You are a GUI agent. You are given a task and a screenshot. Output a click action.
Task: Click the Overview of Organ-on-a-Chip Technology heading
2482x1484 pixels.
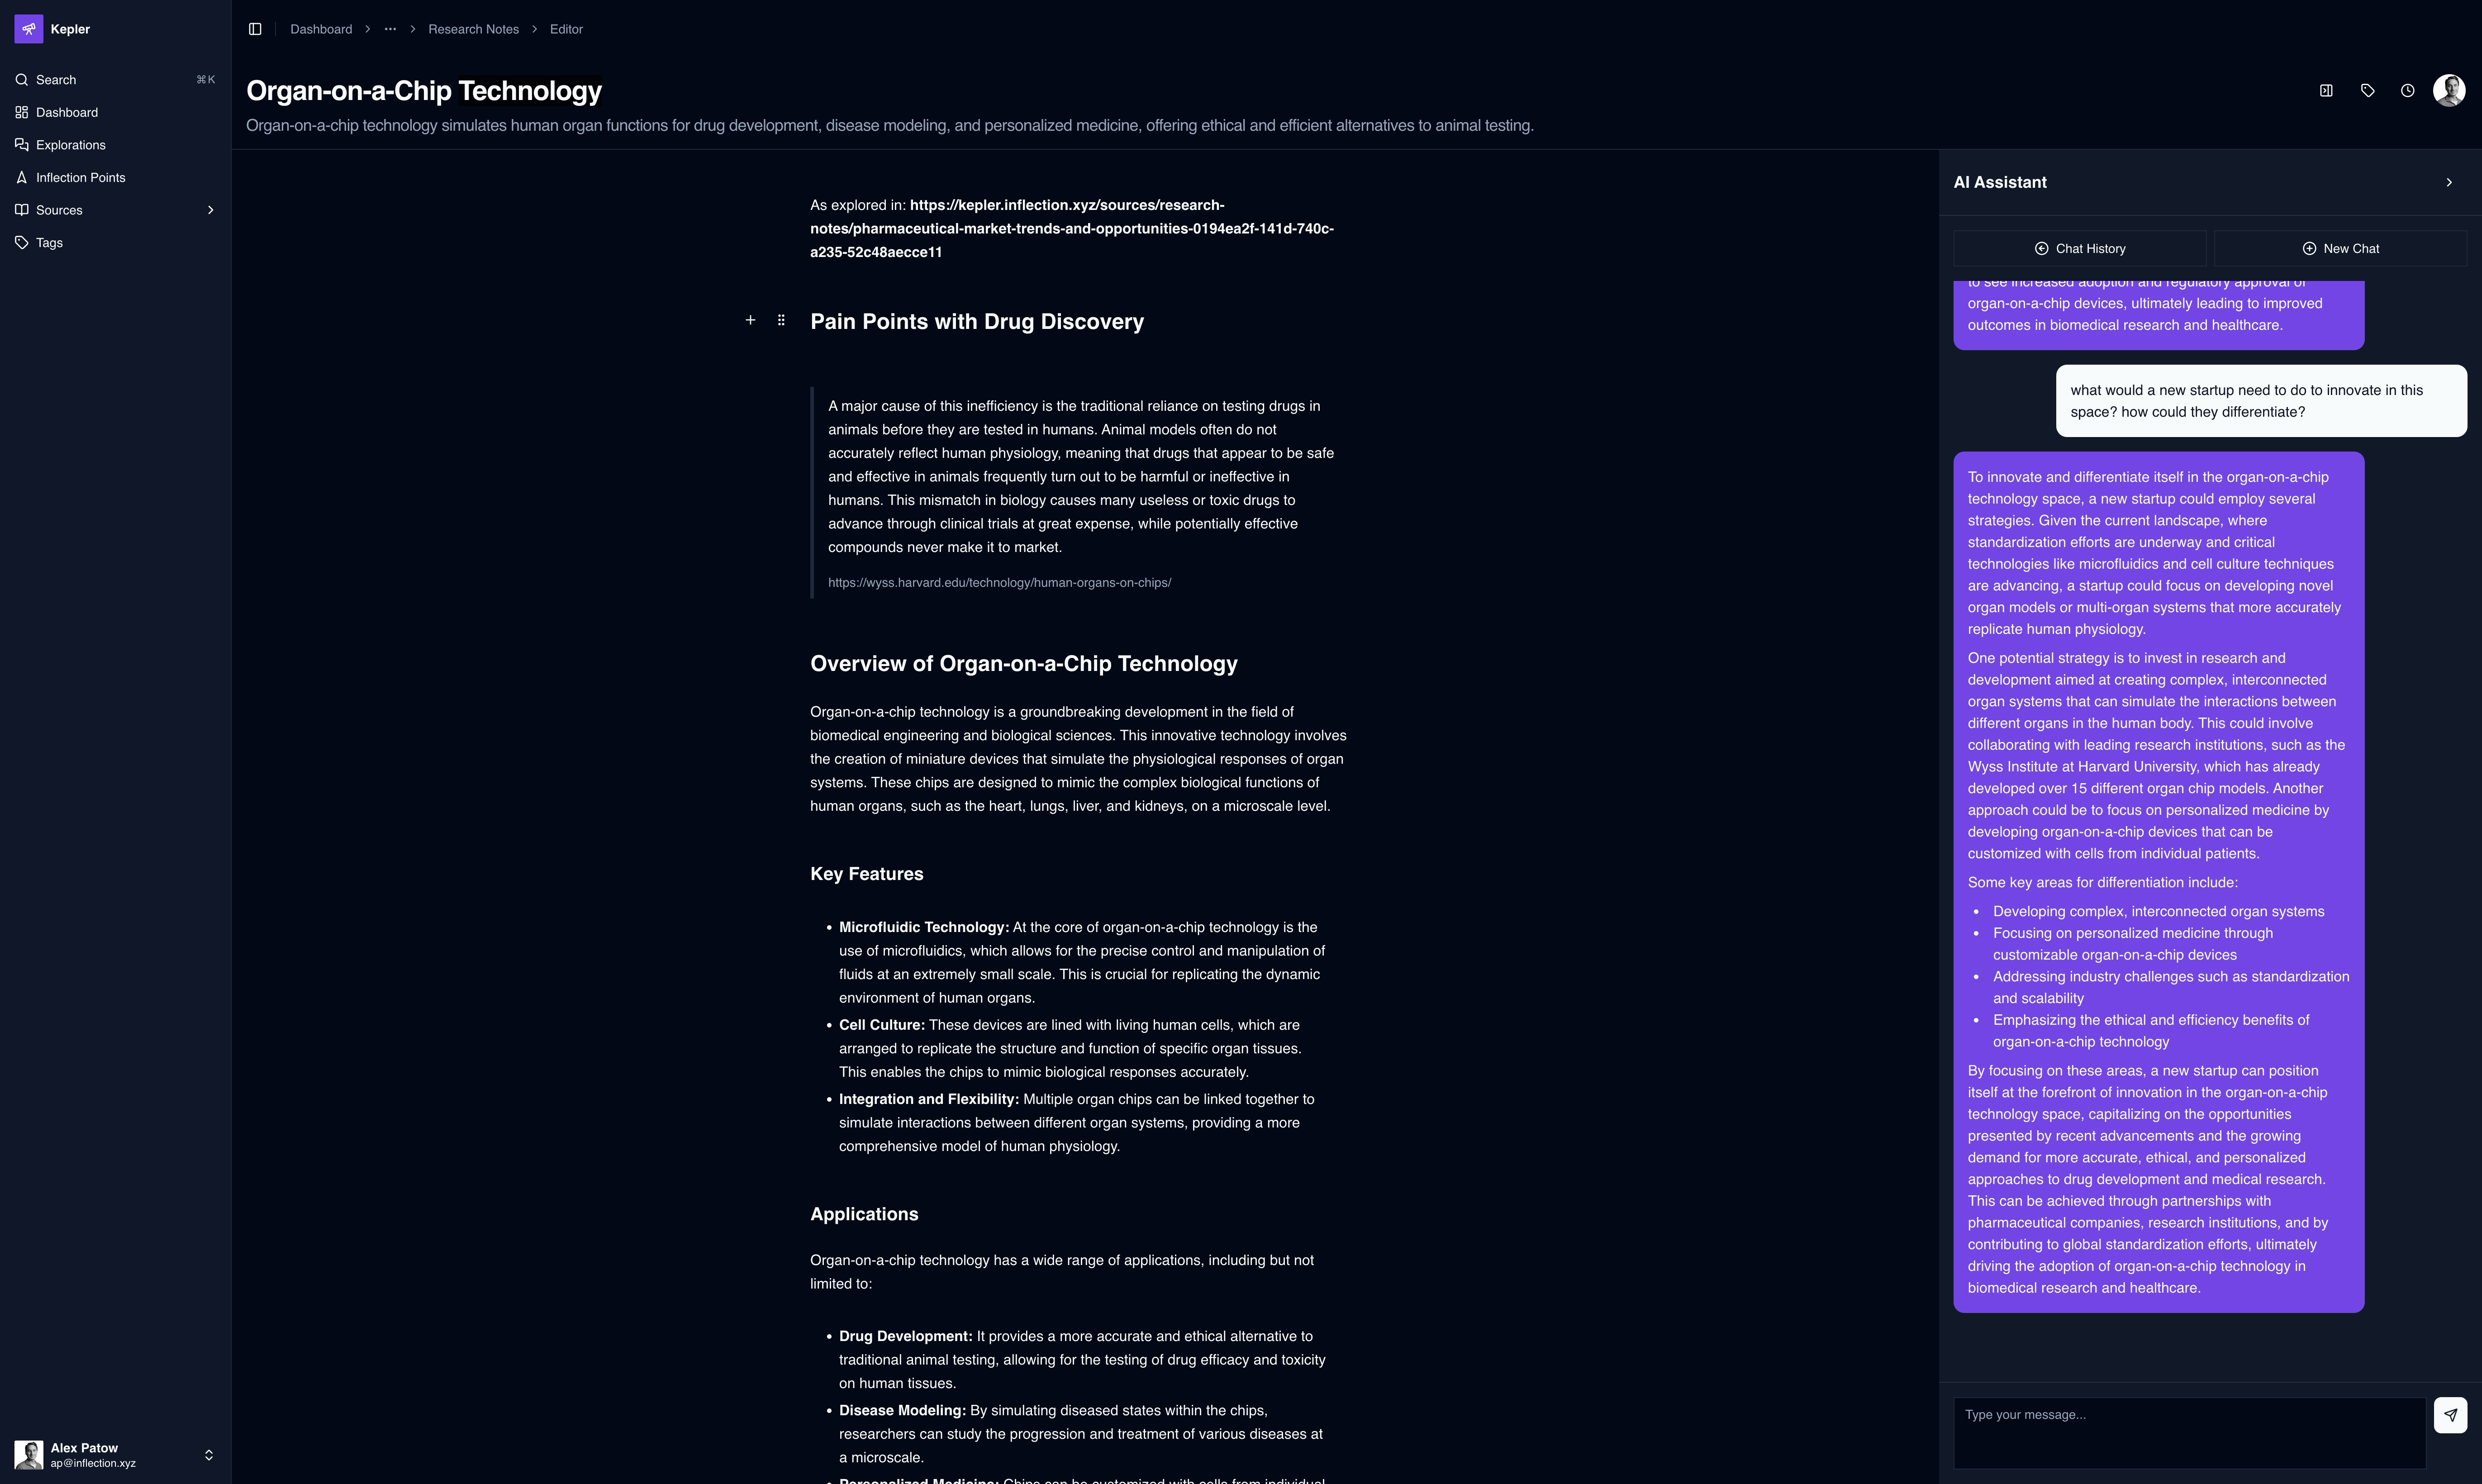pyautogui.click(x=1024, y=664)
